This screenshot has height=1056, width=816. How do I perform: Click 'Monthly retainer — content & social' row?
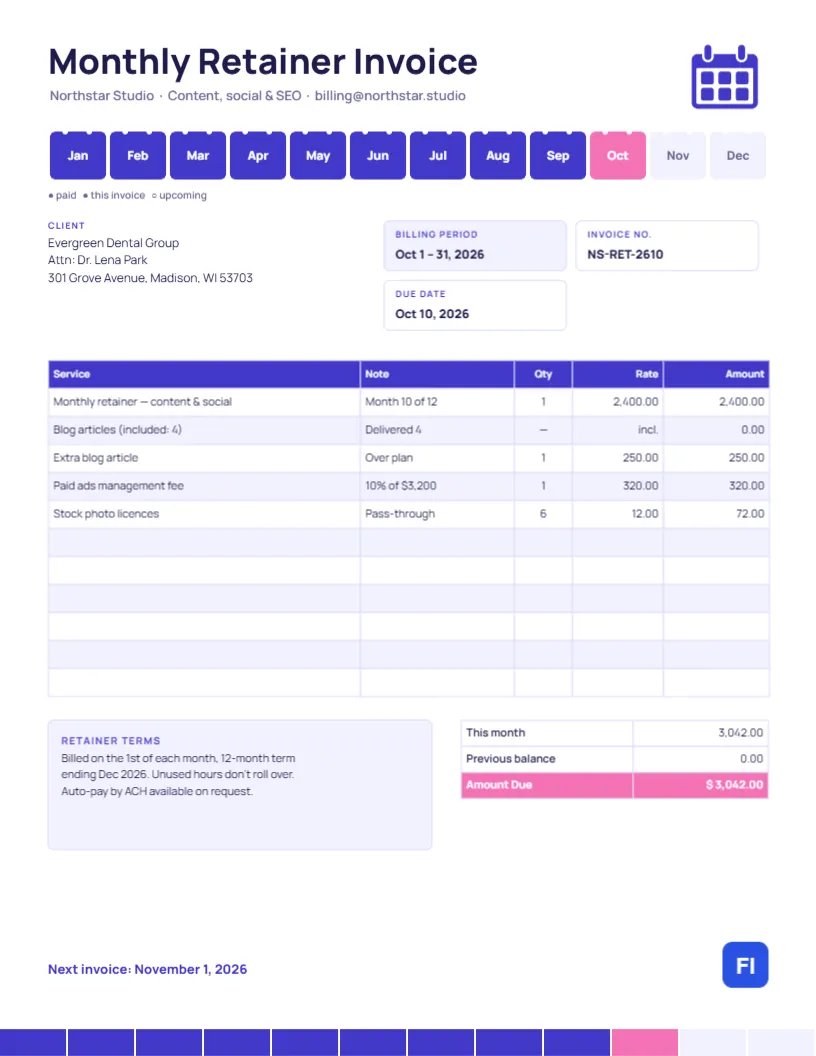click(x=409, y=402)
